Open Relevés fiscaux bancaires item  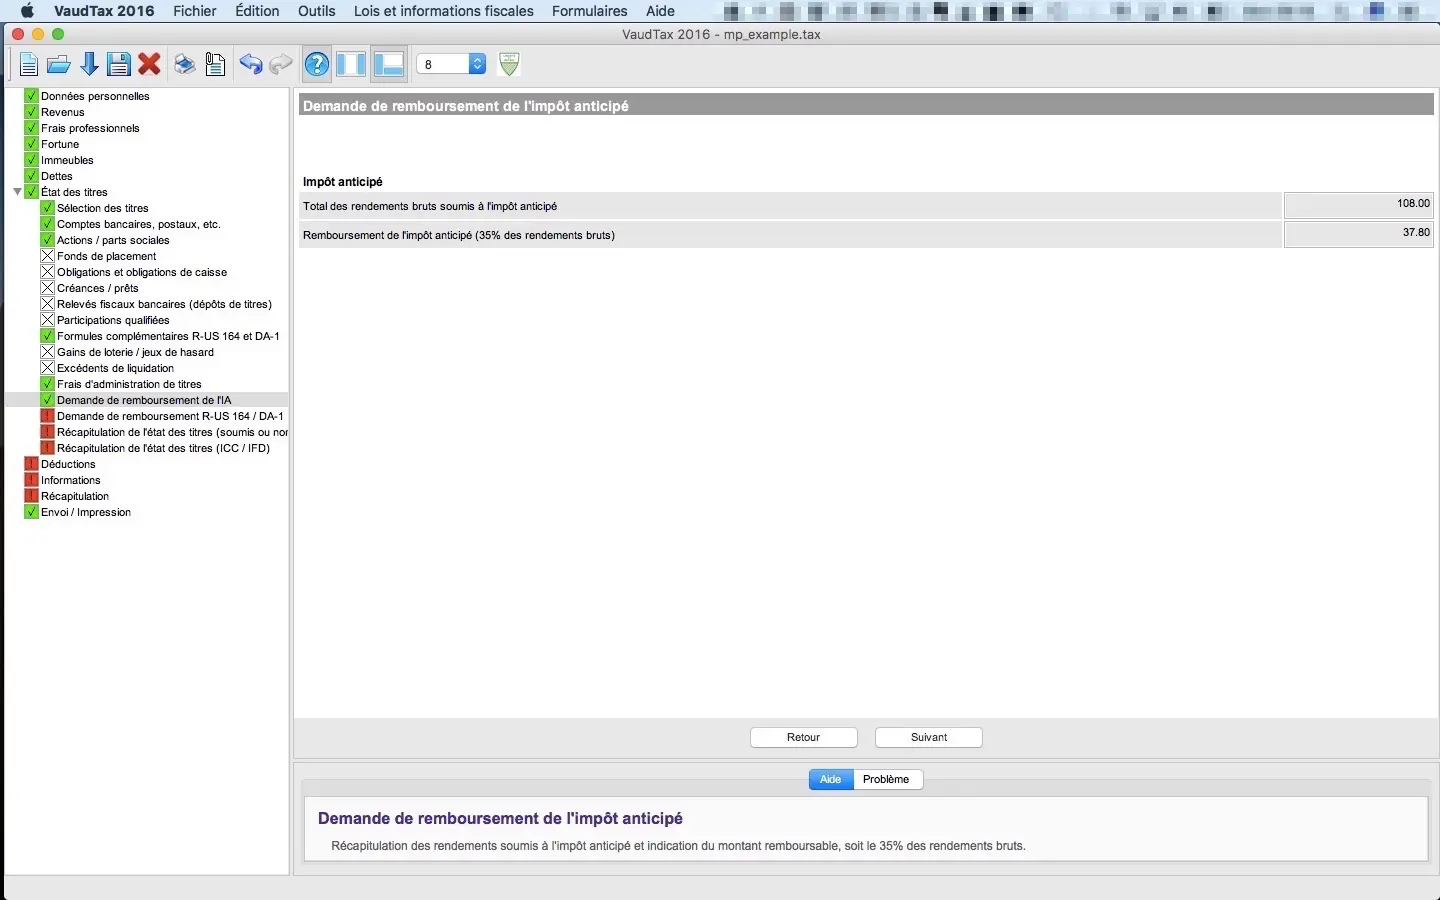164,304
